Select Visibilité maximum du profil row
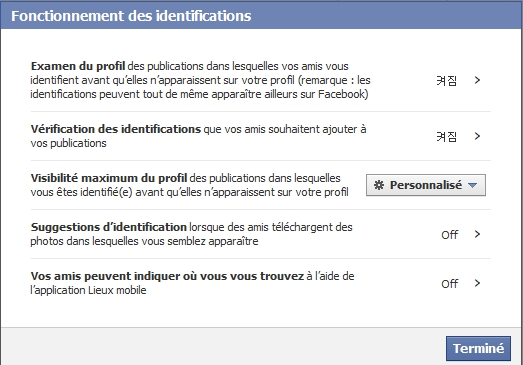Viewport: 523px width, 365px height. tap(261, 185)
